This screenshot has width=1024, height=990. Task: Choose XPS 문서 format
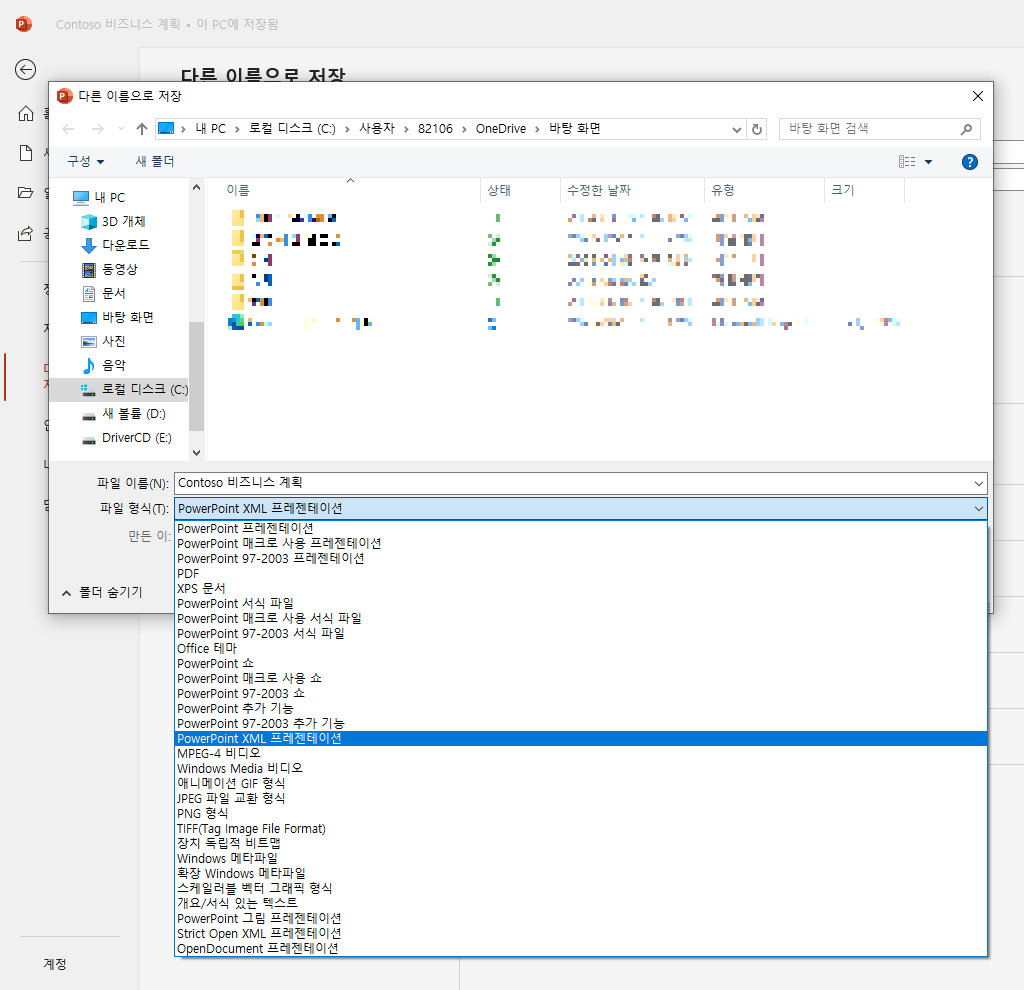point(581,588)
